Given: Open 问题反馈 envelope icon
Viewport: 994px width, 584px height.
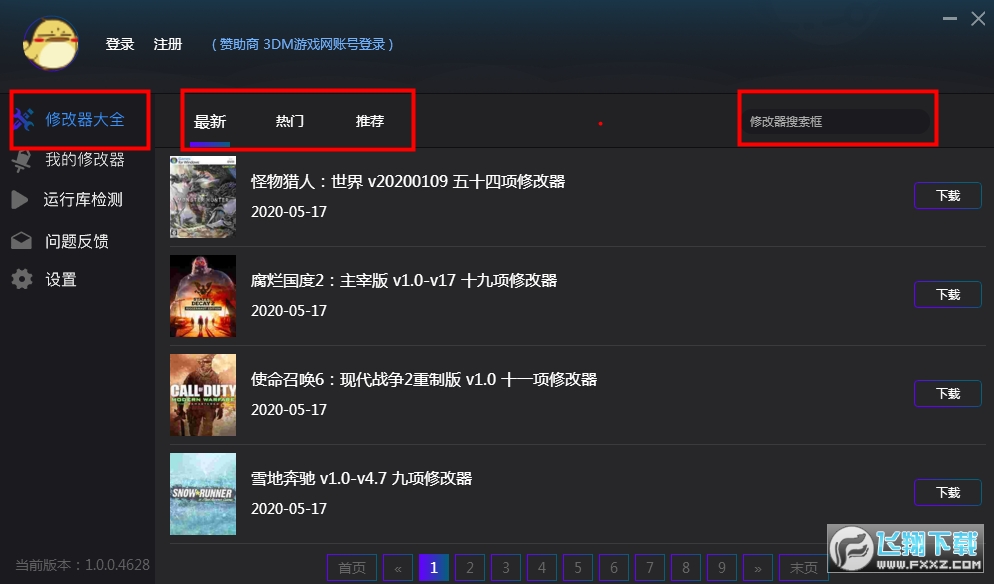Looking at the screenshot, I should (x=21, y=241).
